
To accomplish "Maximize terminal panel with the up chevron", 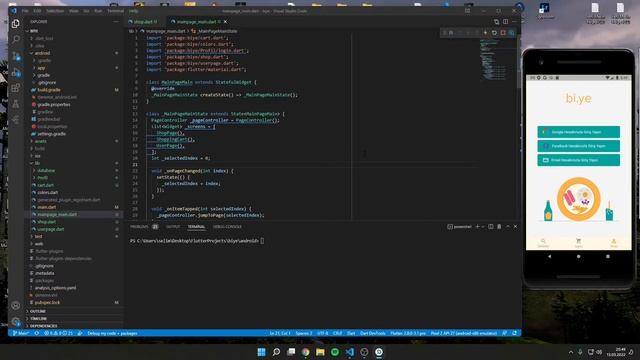I will click(508, 227).
